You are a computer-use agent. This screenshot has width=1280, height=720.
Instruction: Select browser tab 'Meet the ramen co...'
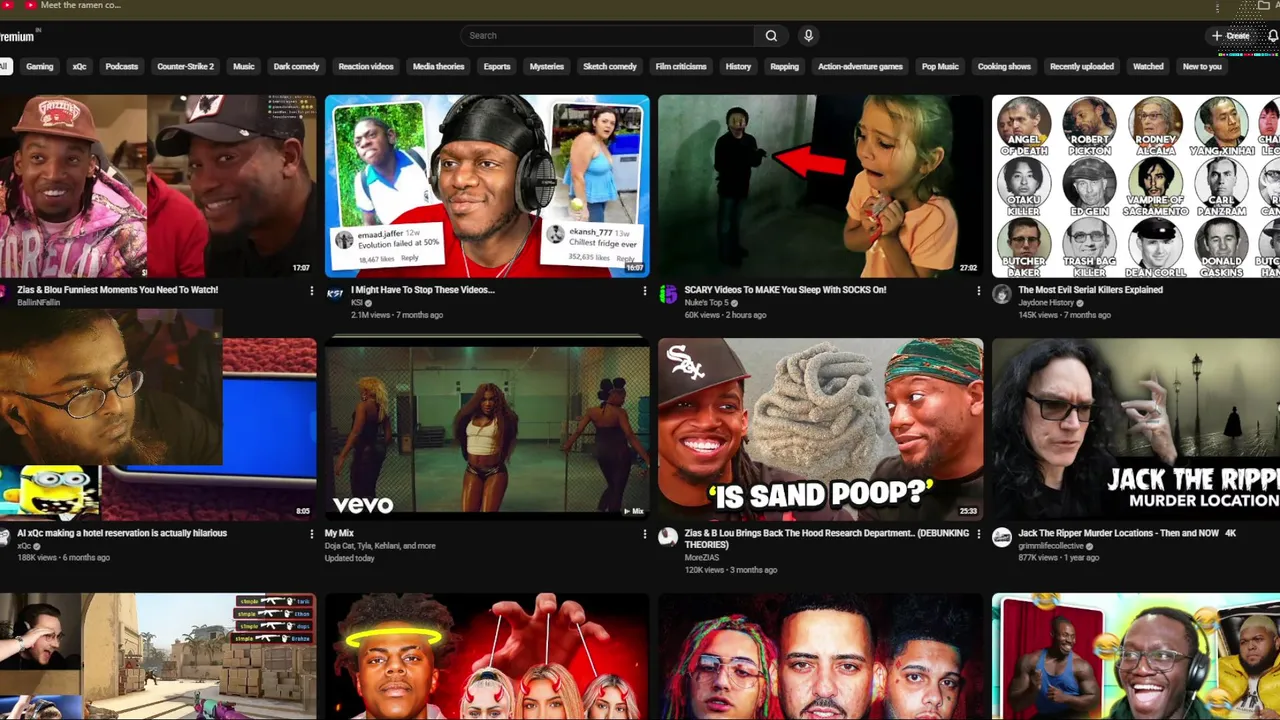pyautogui.click(x=72, y=6)
